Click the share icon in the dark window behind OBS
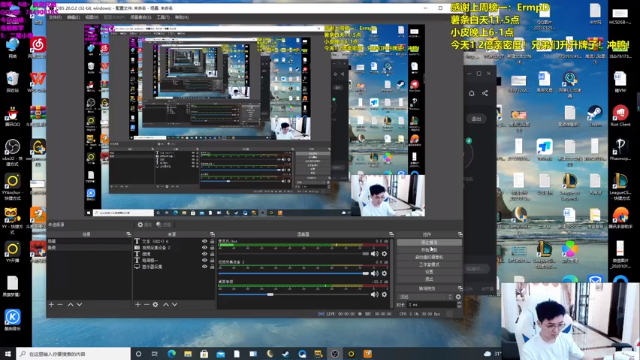The height and width of the screenshot is (360, 640). (x=485, y=93)
